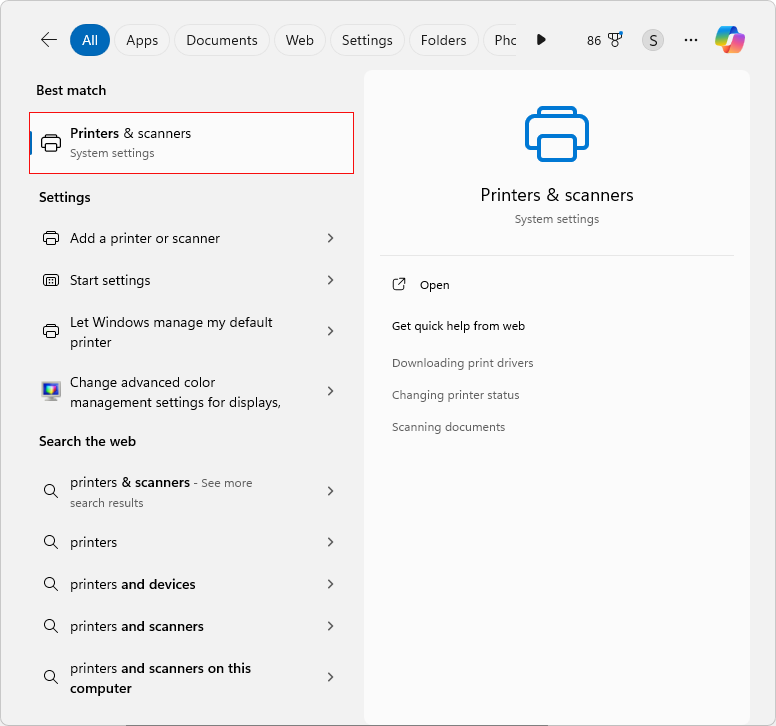Open the Copilot icon
776x726 pixels.
(730, 40)
